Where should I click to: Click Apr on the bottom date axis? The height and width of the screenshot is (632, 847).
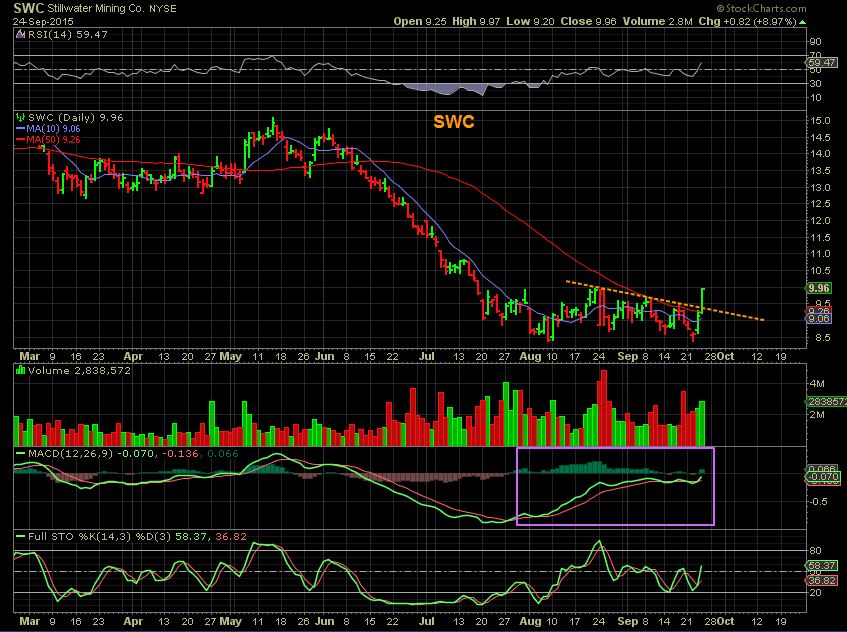[x=133, y=621]
